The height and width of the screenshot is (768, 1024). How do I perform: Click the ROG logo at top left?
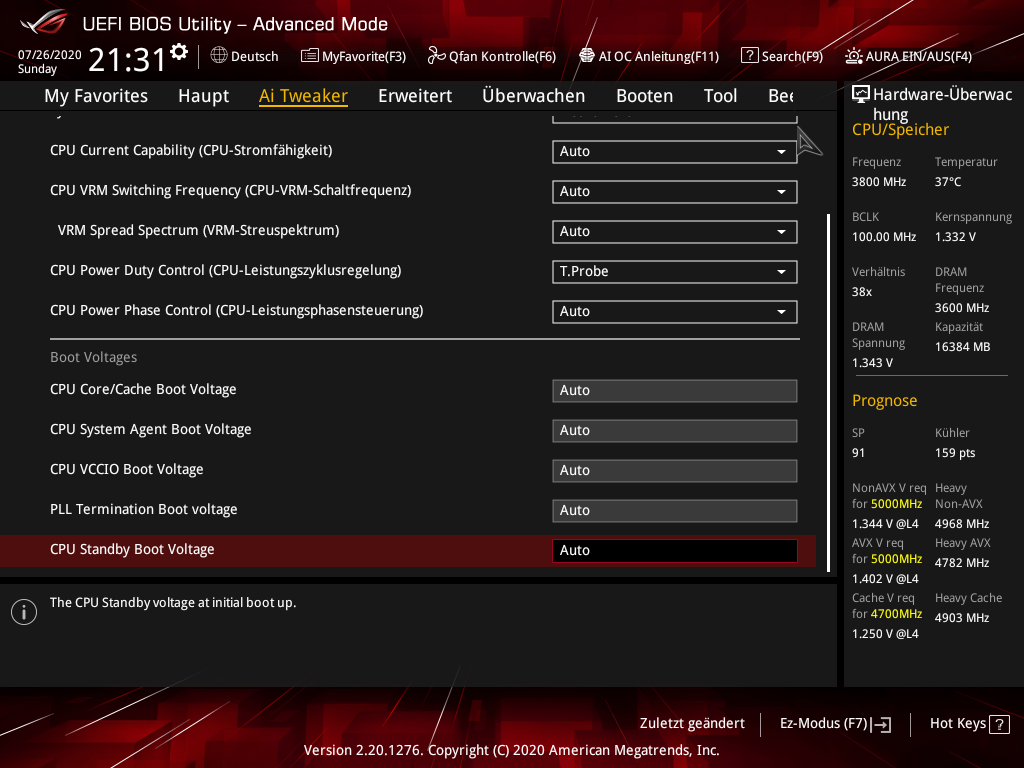pyautogui.click(x=43, y=22)
